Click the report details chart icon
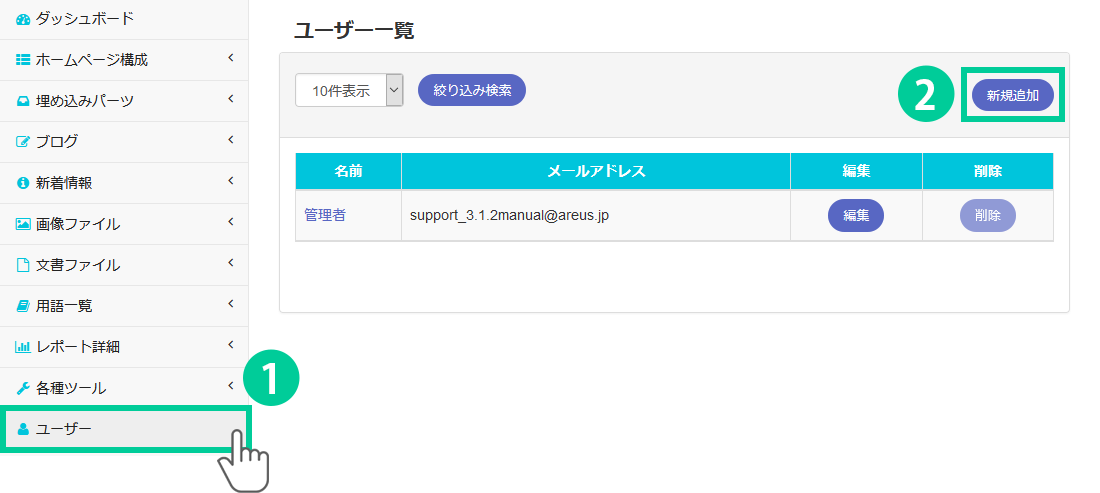Screen dimensions: 1100x493 coord(23,347)
